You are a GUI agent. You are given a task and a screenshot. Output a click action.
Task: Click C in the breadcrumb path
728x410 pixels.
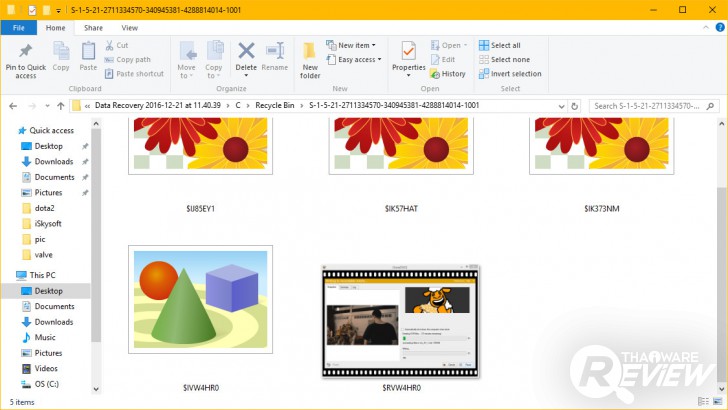coord(238,105)
